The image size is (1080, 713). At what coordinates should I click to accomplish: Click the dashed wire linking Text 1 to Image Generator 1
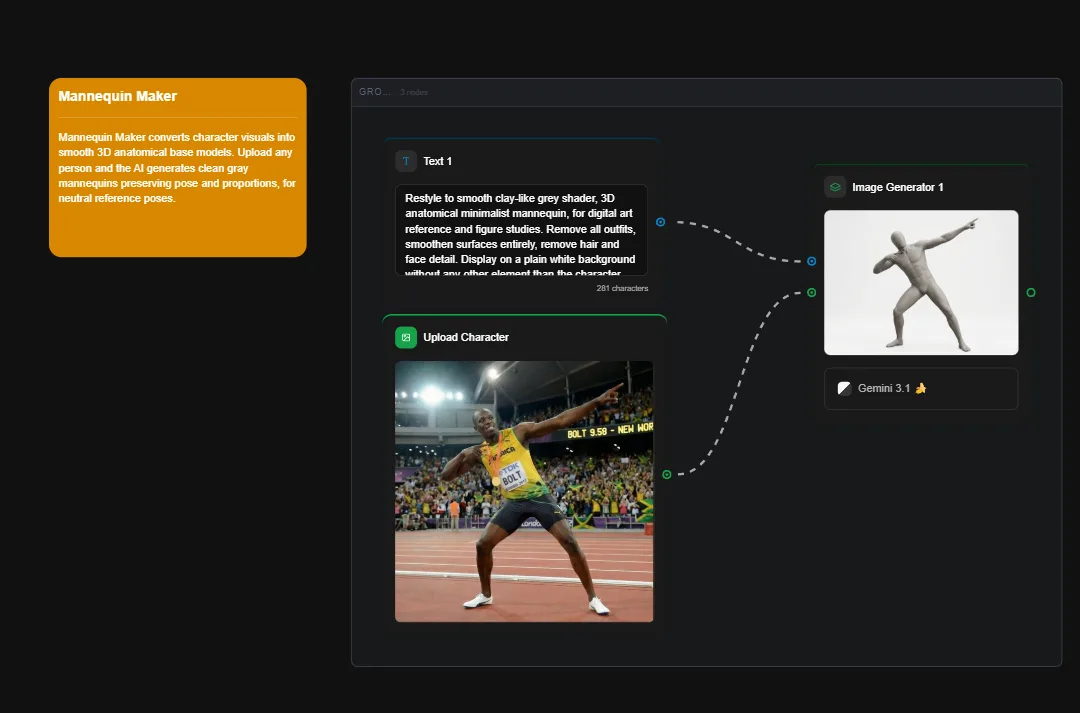[x=735, y=240]
